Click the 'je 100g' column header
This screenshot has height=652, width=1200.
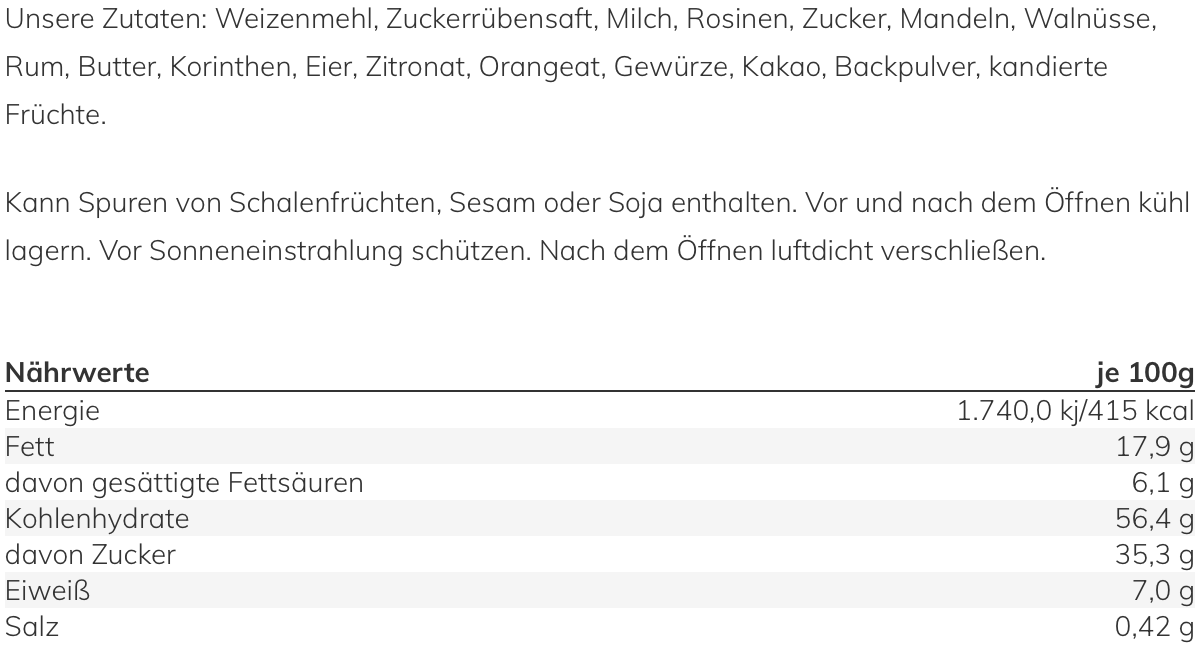tap(1145, 373)
